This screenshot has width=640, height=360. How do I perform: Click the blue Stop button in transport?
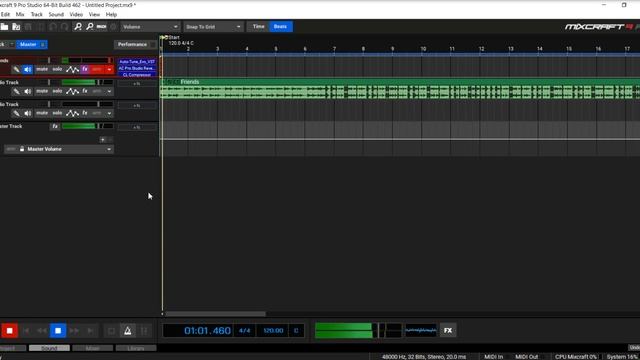(58, 331)
